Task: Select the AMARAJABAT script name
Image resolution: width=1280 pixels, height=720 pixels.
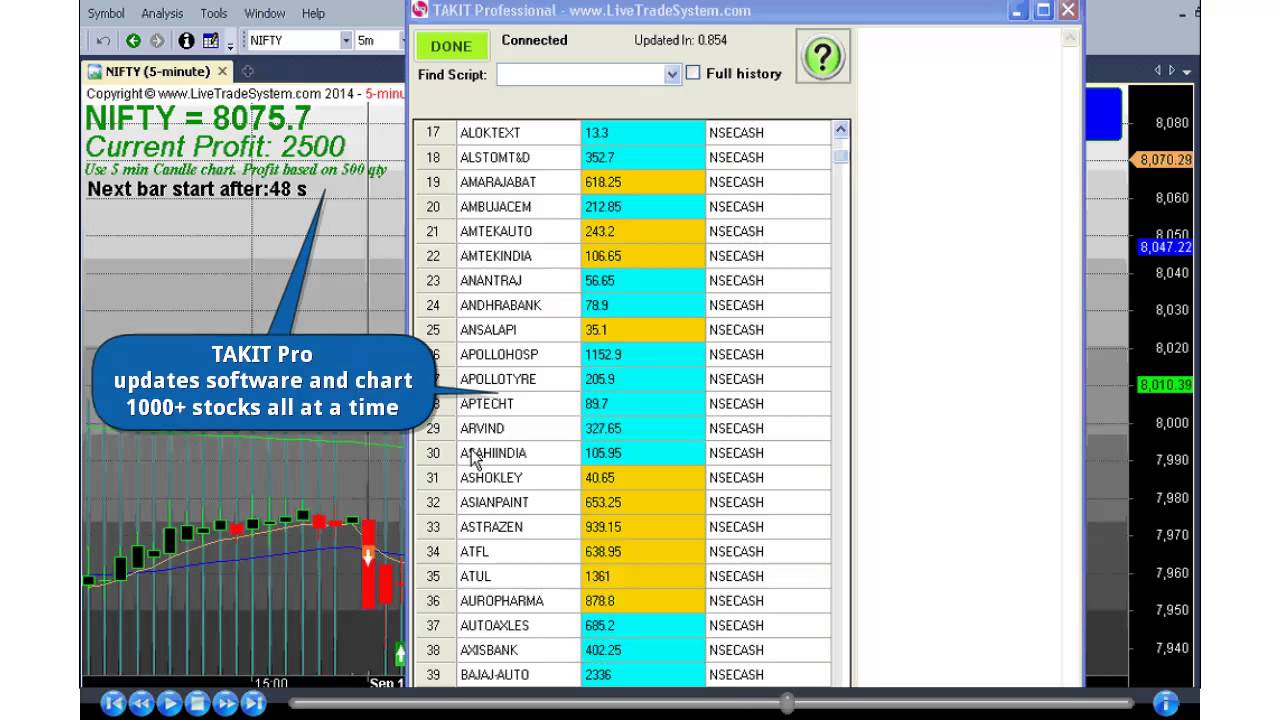Action: 498,182
